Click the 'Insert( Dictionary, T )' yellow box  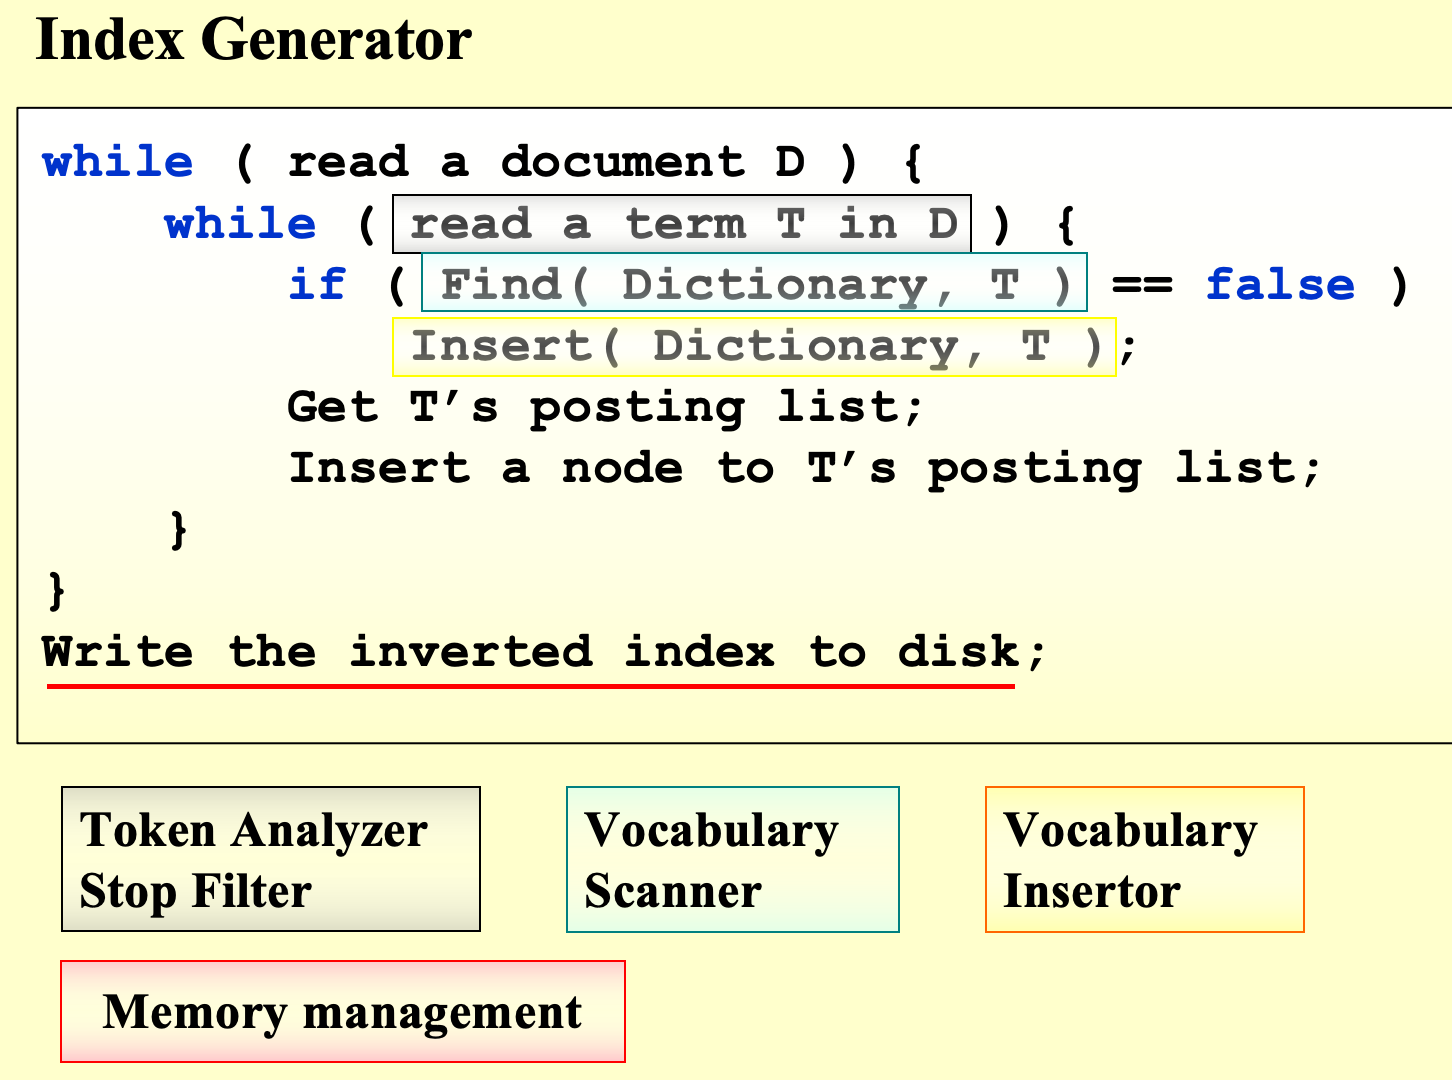[754, 347]
